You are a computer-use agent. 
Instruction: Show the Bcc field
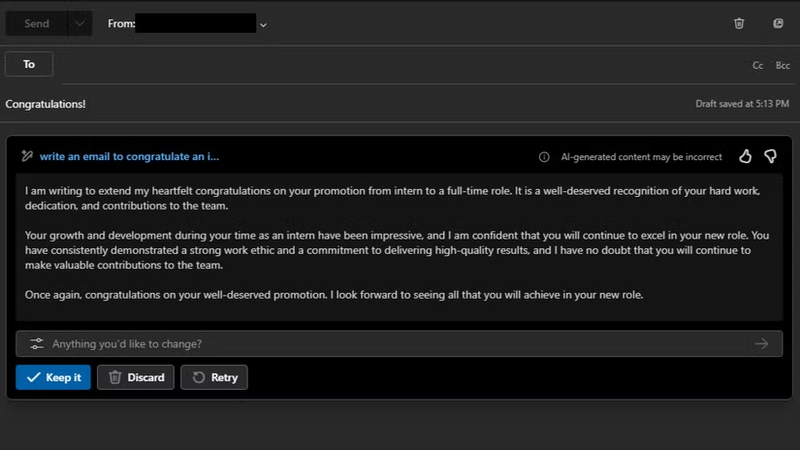[x=782, y=65]
